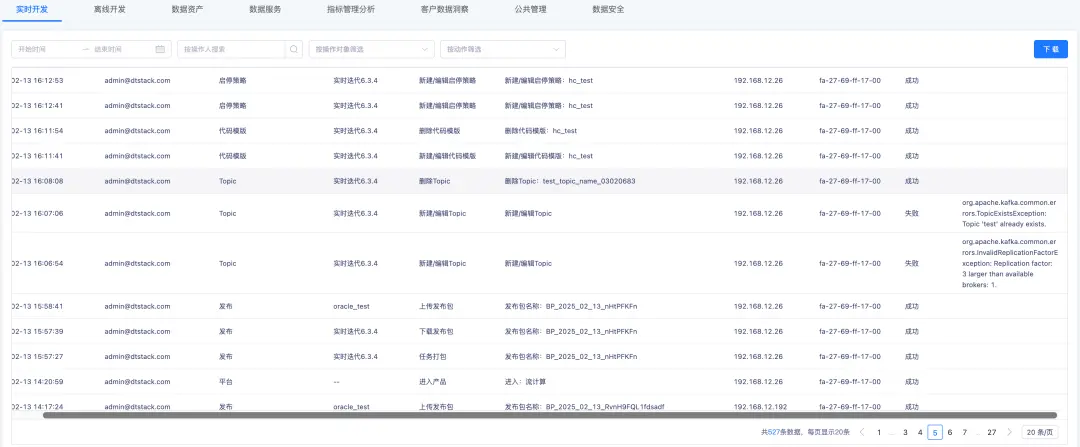Screen dimensions: 1080x447
Task: Click 失败 status in the 16:07:06 row
Action: (911, 214)
